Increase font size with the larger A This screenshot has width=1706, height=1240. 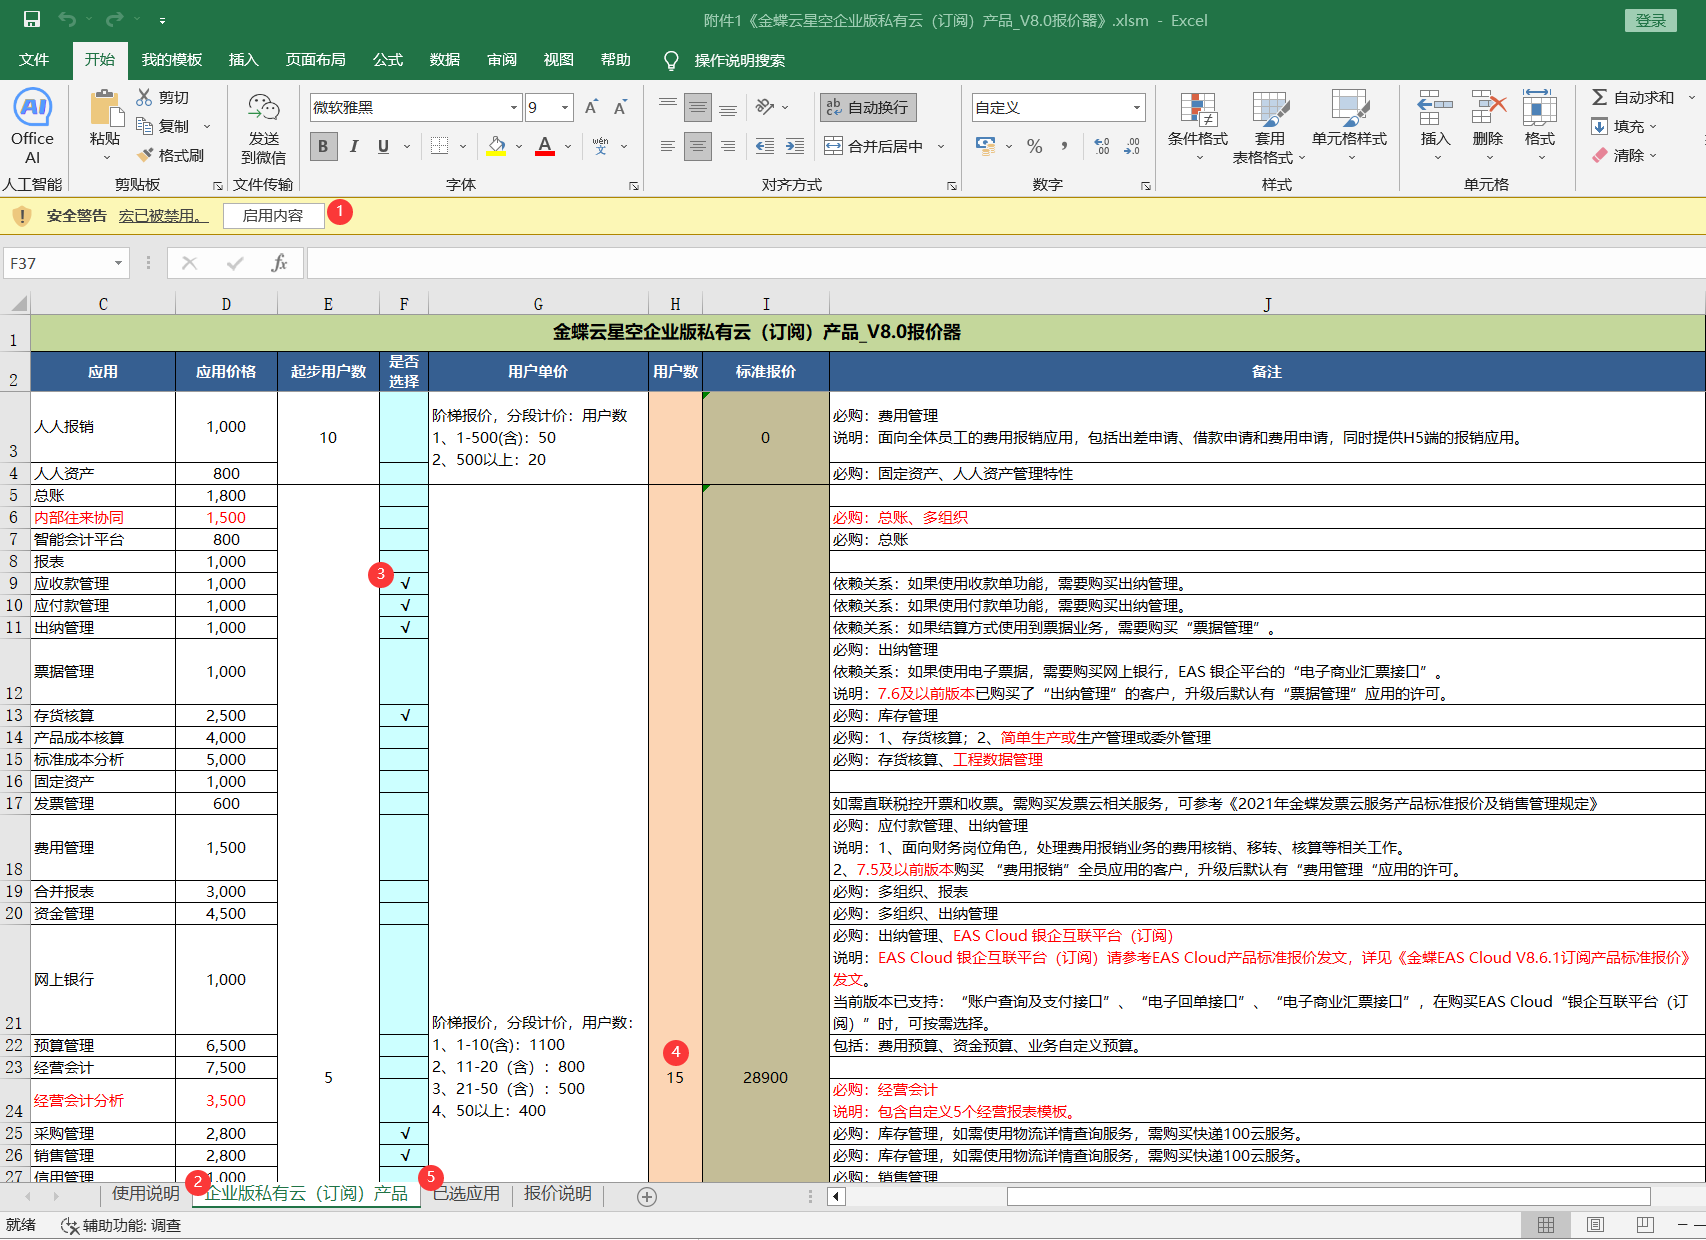point(591,108)
